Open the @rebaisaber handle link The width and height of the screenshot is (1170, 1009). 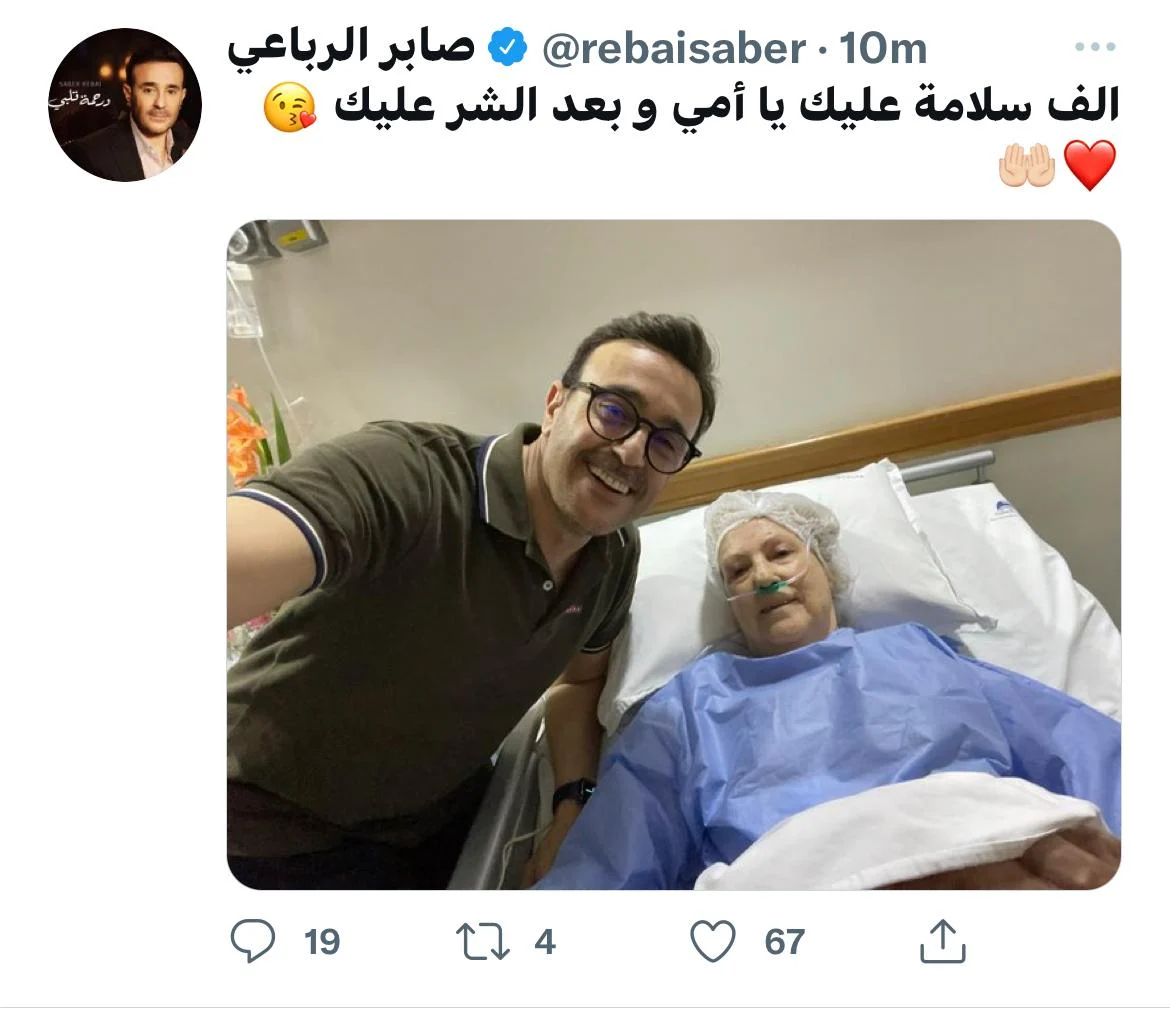point(674,49)
